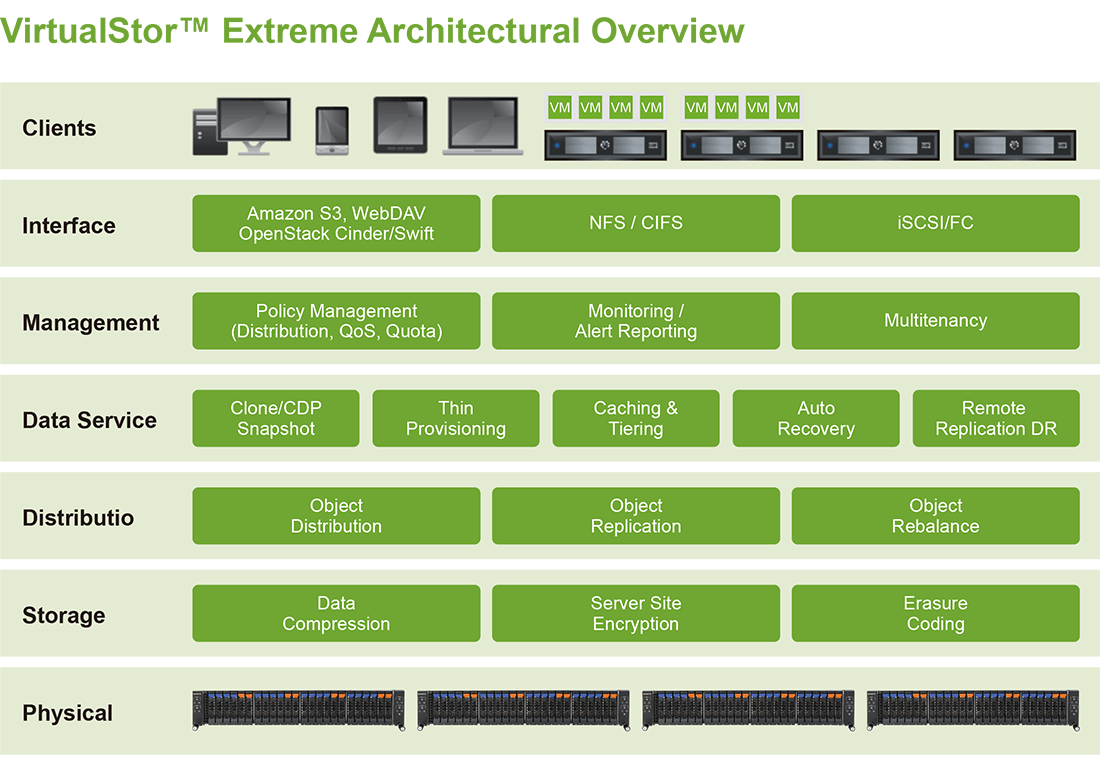Image resolution: width=1100 pixels, height=757 pixels.
Task: Select the second storage chassis in the Physical row
Action: tap(523, 710)
